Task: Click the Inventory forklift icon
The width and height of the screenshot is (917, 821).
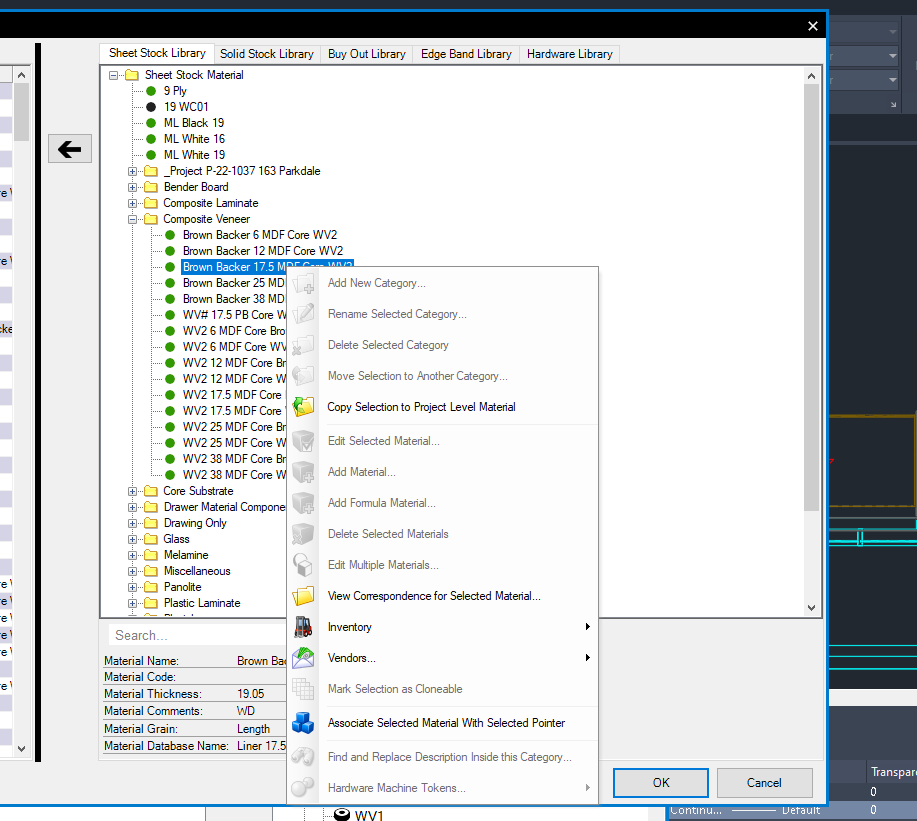Action: click(304, 627)
